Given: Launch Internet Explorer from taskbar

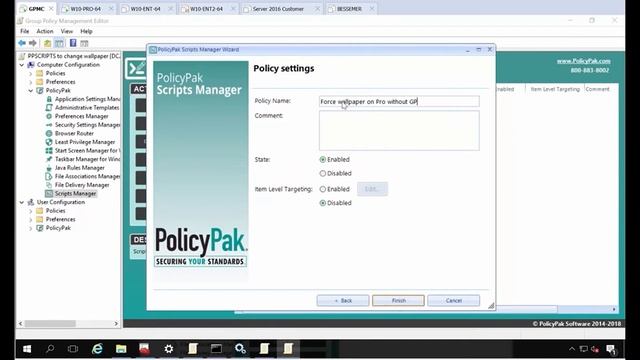Looking at the screenshot, I should point(97,349).
